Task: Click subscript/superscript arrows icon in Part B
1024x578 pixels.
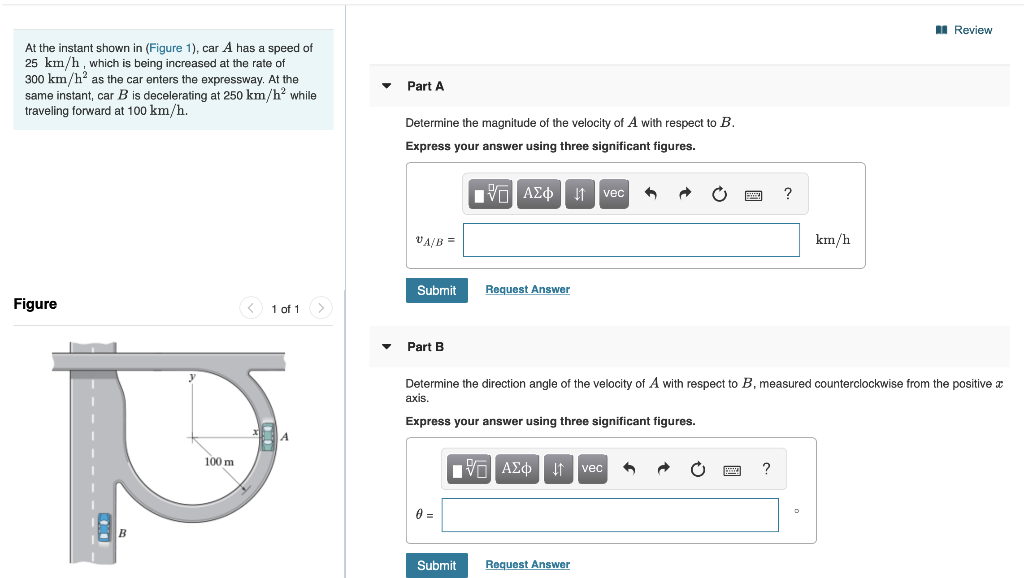Action: tap(558, 469)
